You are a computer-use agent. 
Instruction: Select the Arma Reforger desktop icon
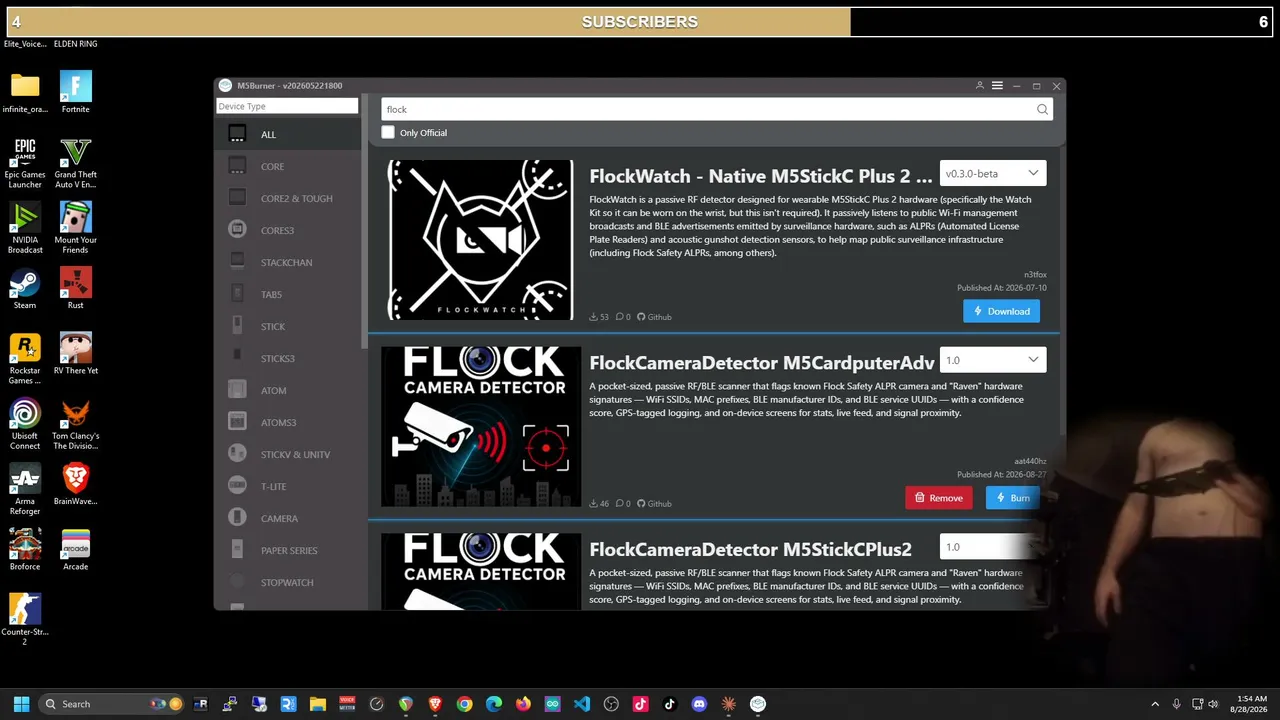pyautogui.click(x=25, y=489)
